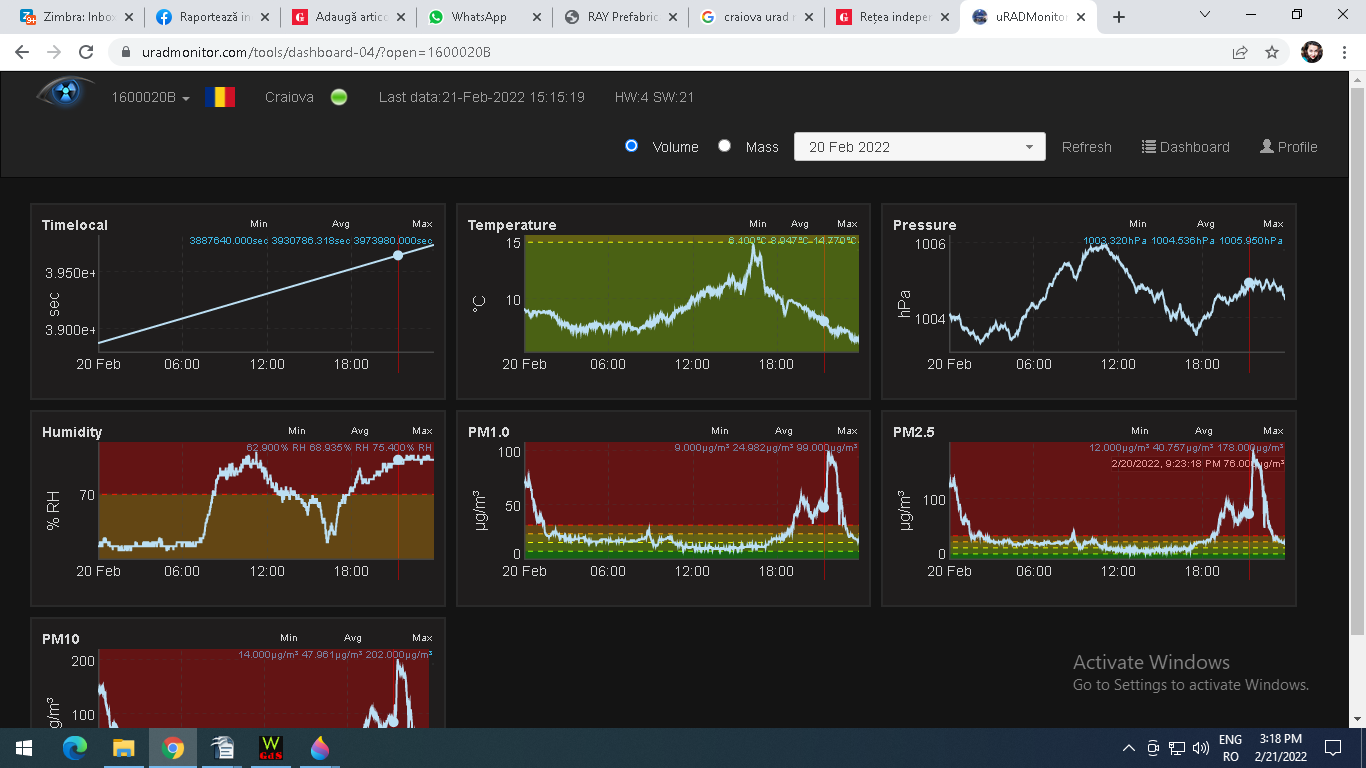
Task: Click the browser back arrow
Action: tap(22, 52)
